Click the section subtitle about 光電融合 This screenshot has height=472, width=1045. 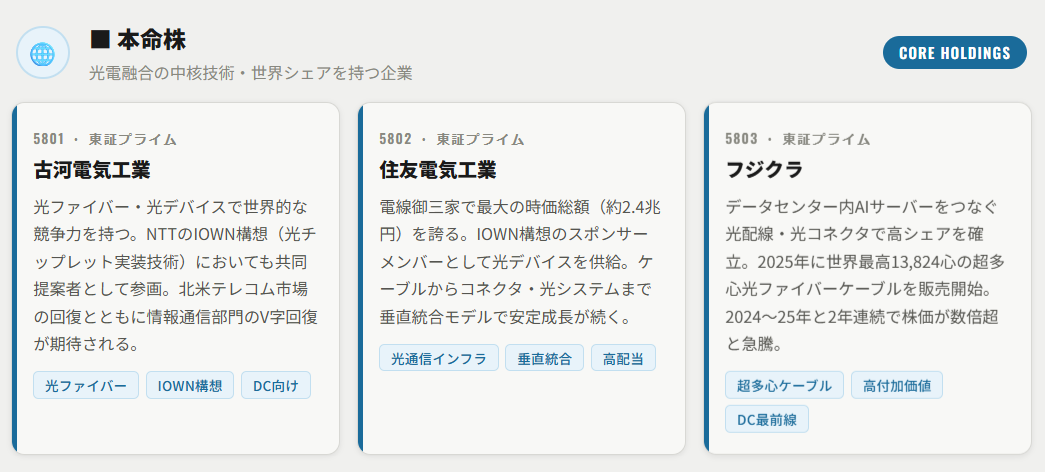click(251, 73)
